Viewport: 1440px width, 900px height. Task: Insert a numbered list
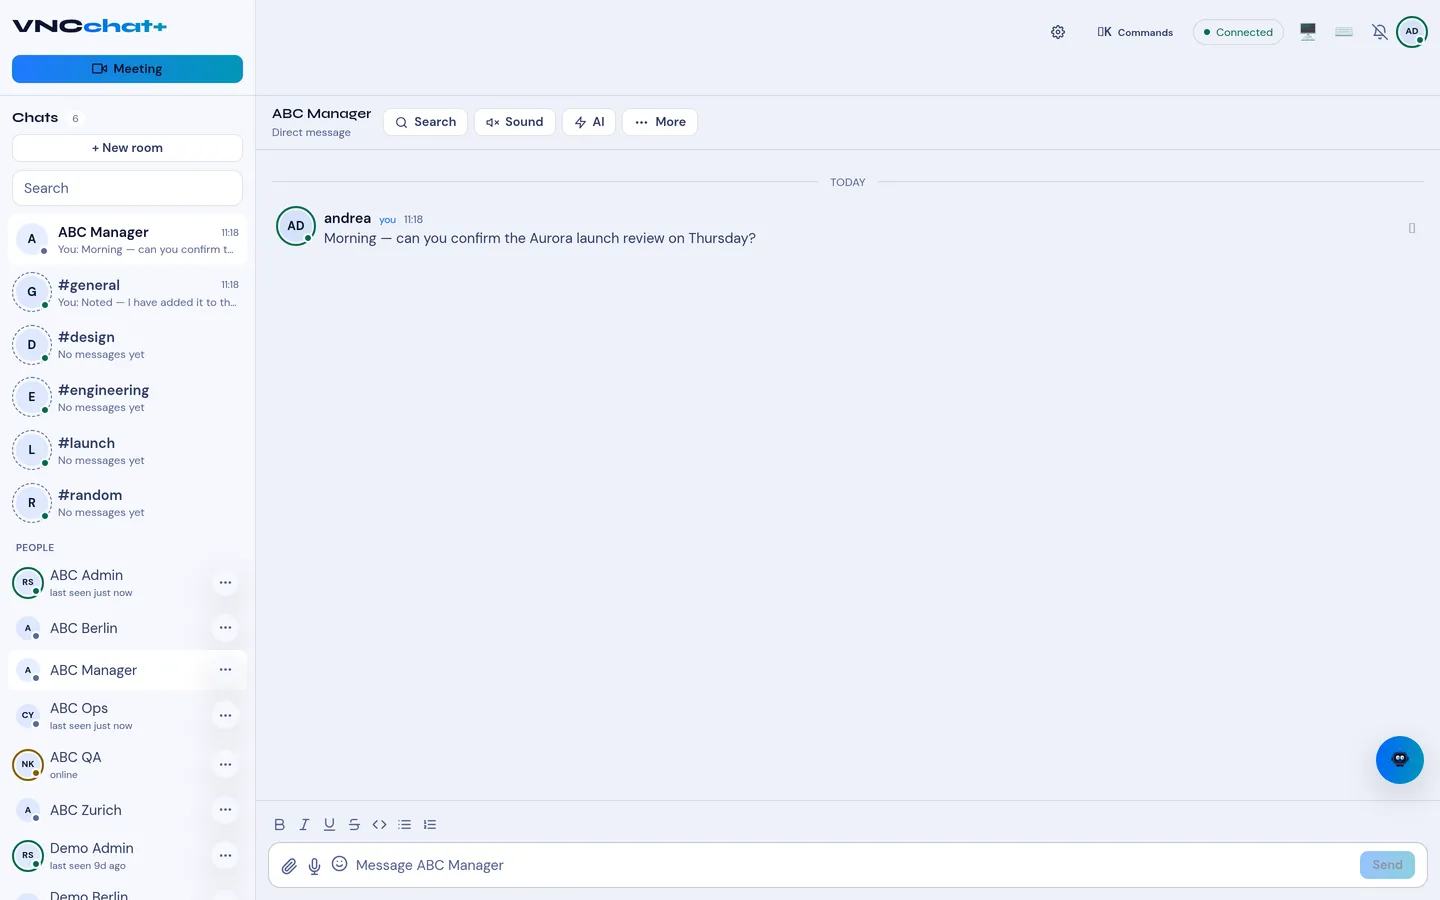click(x=430, y=825)
